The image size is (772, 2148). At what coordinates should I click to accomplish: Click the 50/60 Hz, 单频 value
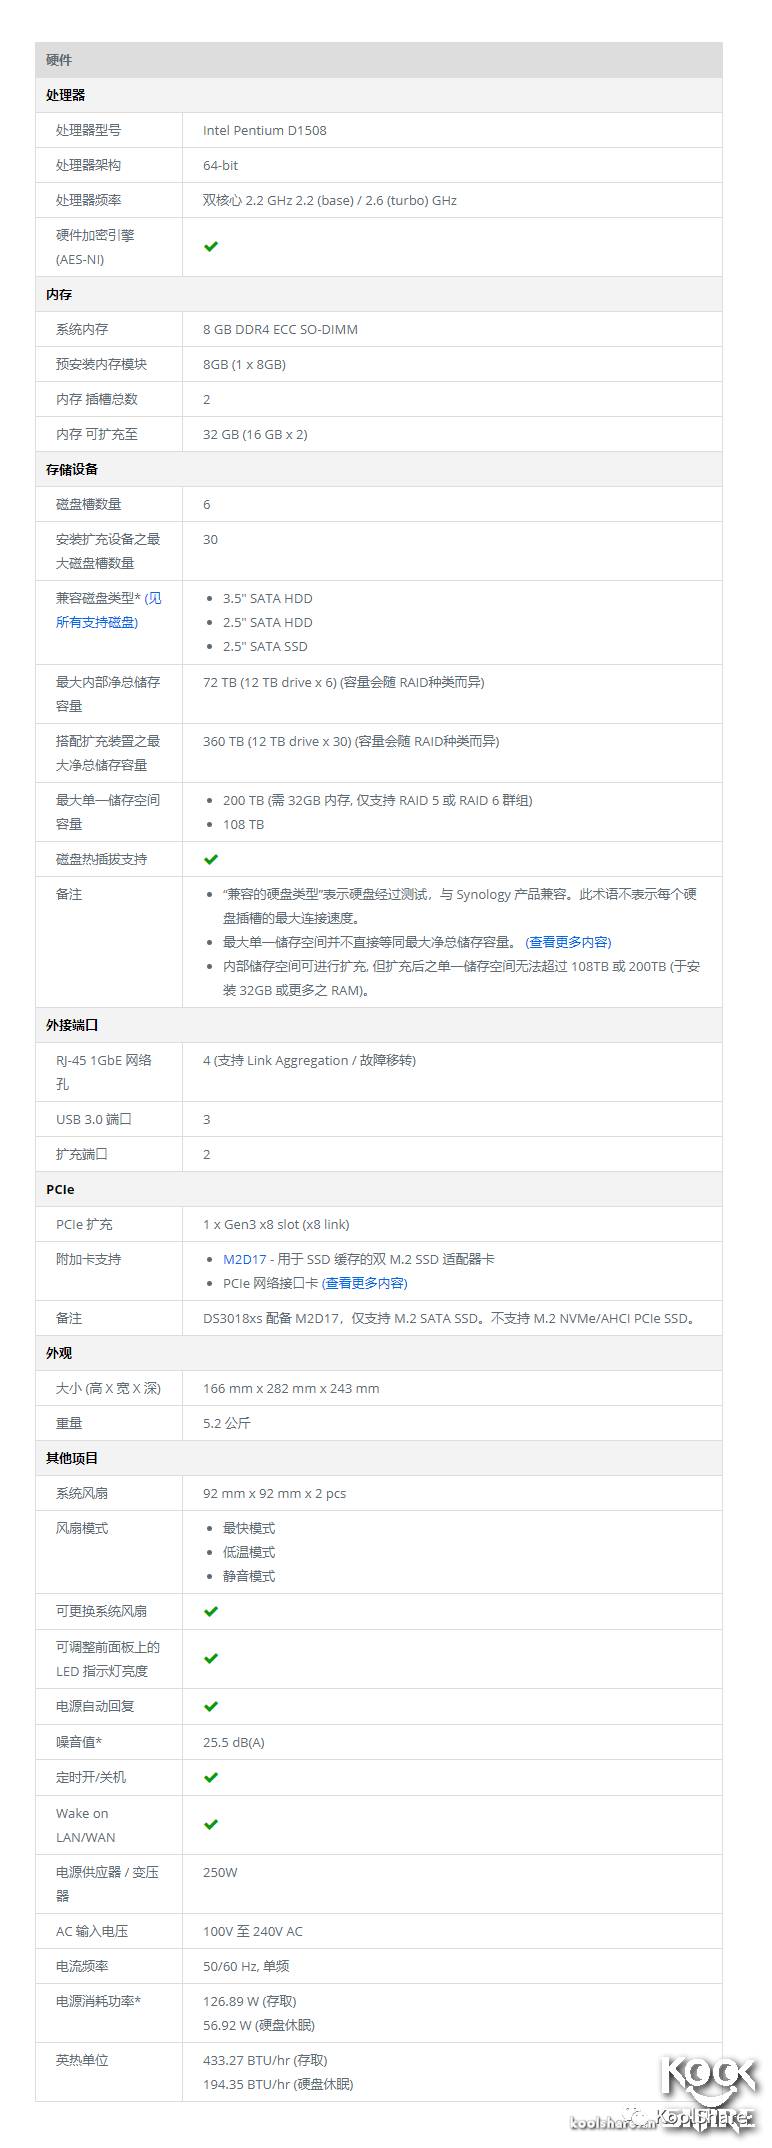[246, 1966]
